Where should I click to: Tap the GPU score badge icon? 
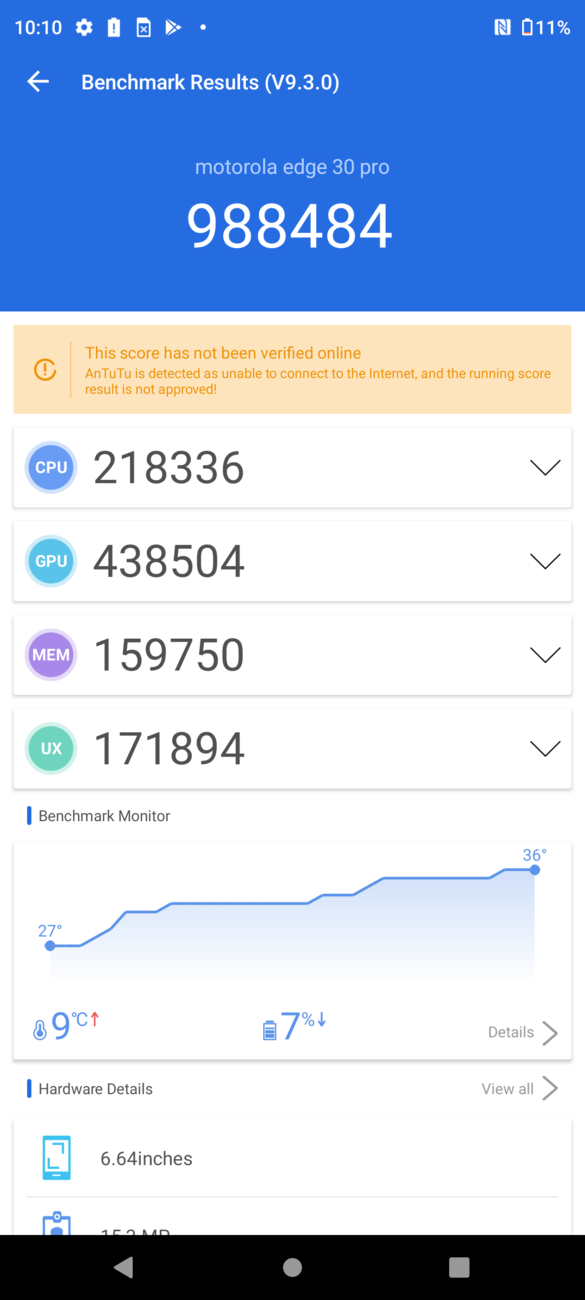(51, 561)
